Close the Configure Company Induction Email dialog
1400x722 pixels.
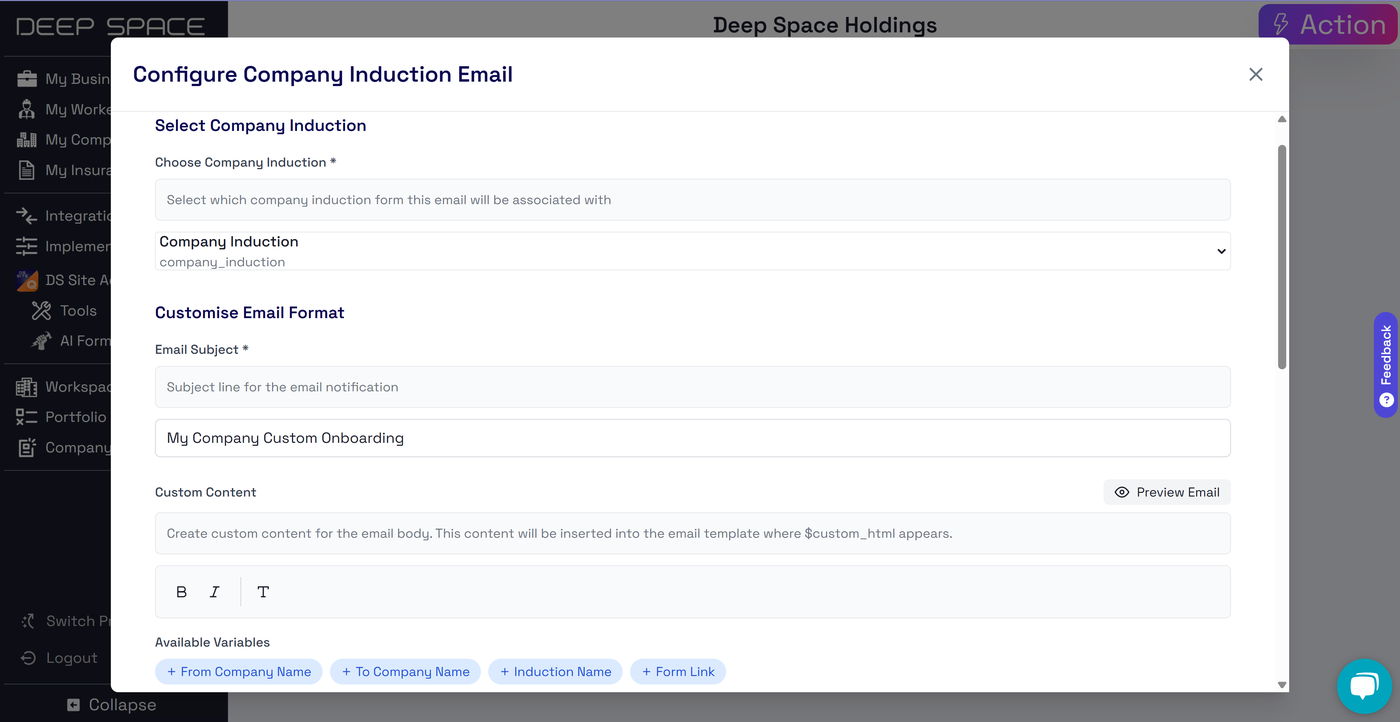tap(1256, 75)
